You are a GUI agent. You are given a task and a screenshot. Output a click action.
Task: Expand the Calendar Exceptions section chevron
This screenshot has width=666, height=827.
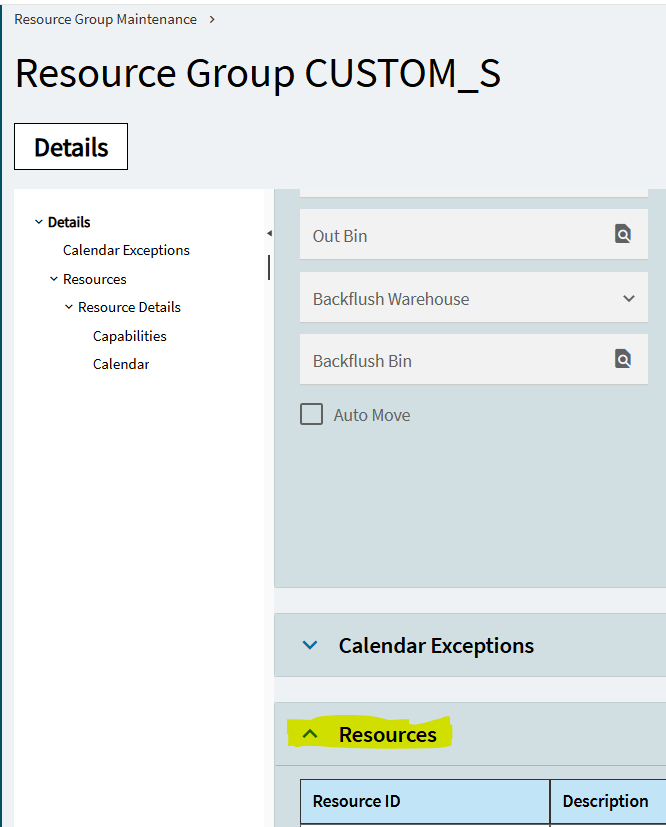(310, 646)
